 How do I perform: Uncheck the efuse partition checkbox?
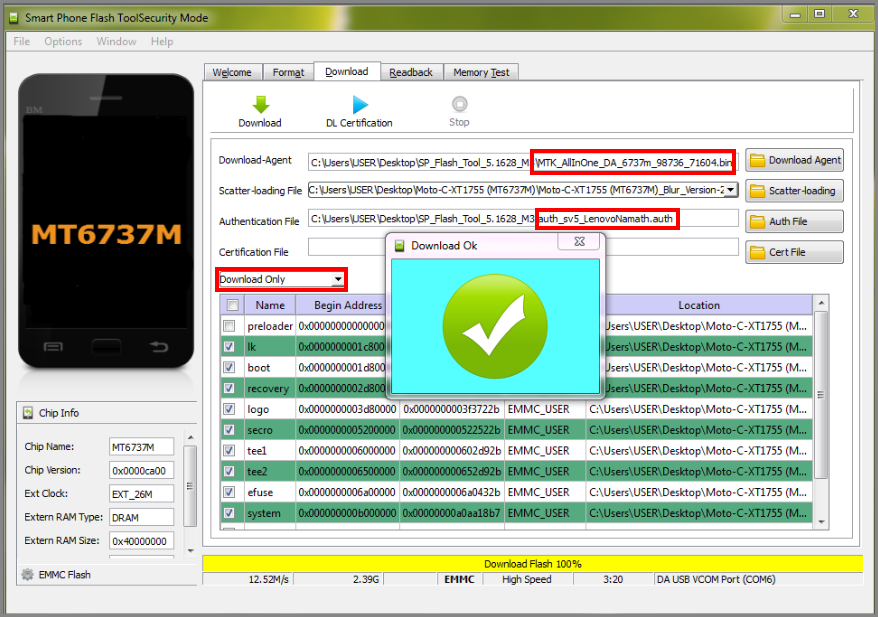click(229, 492)
